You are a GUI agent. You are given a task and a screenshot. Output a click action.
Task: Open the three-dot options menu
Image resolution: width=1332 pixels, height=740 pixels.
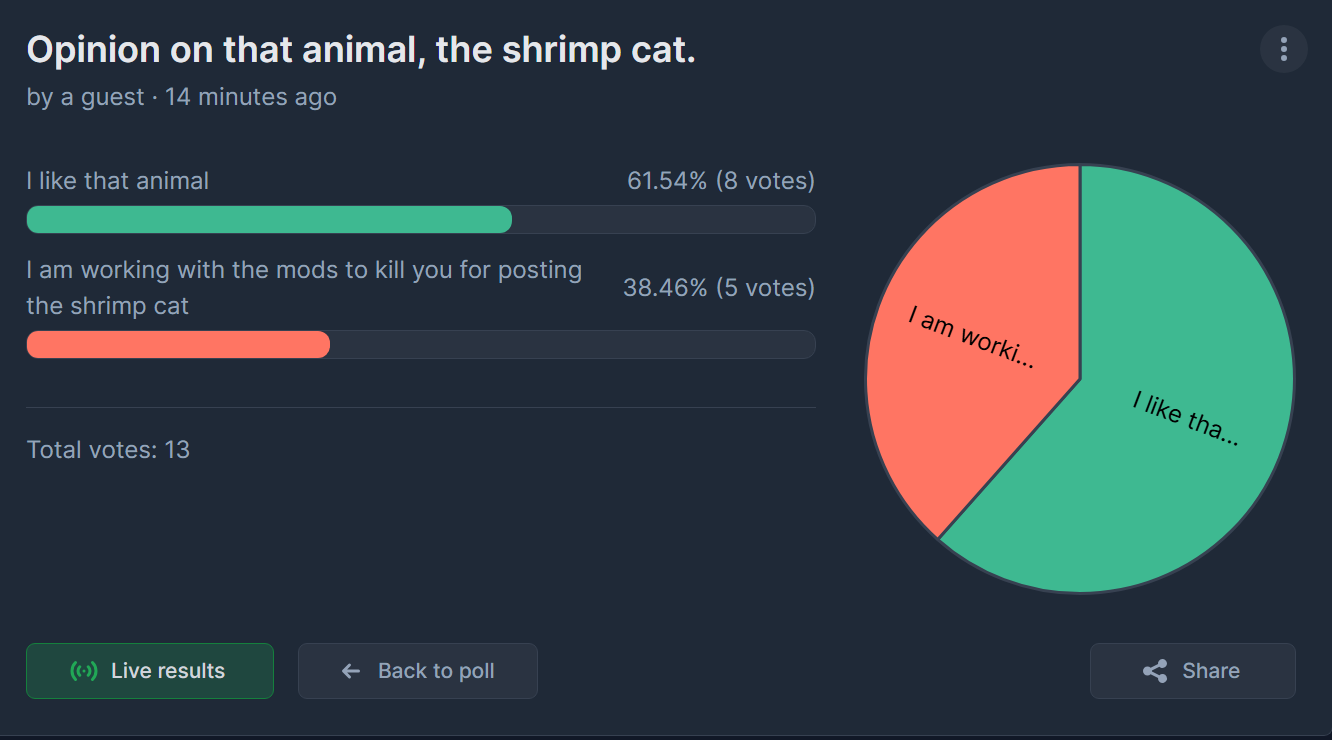pyautogui.click(x=1284, y=49)
